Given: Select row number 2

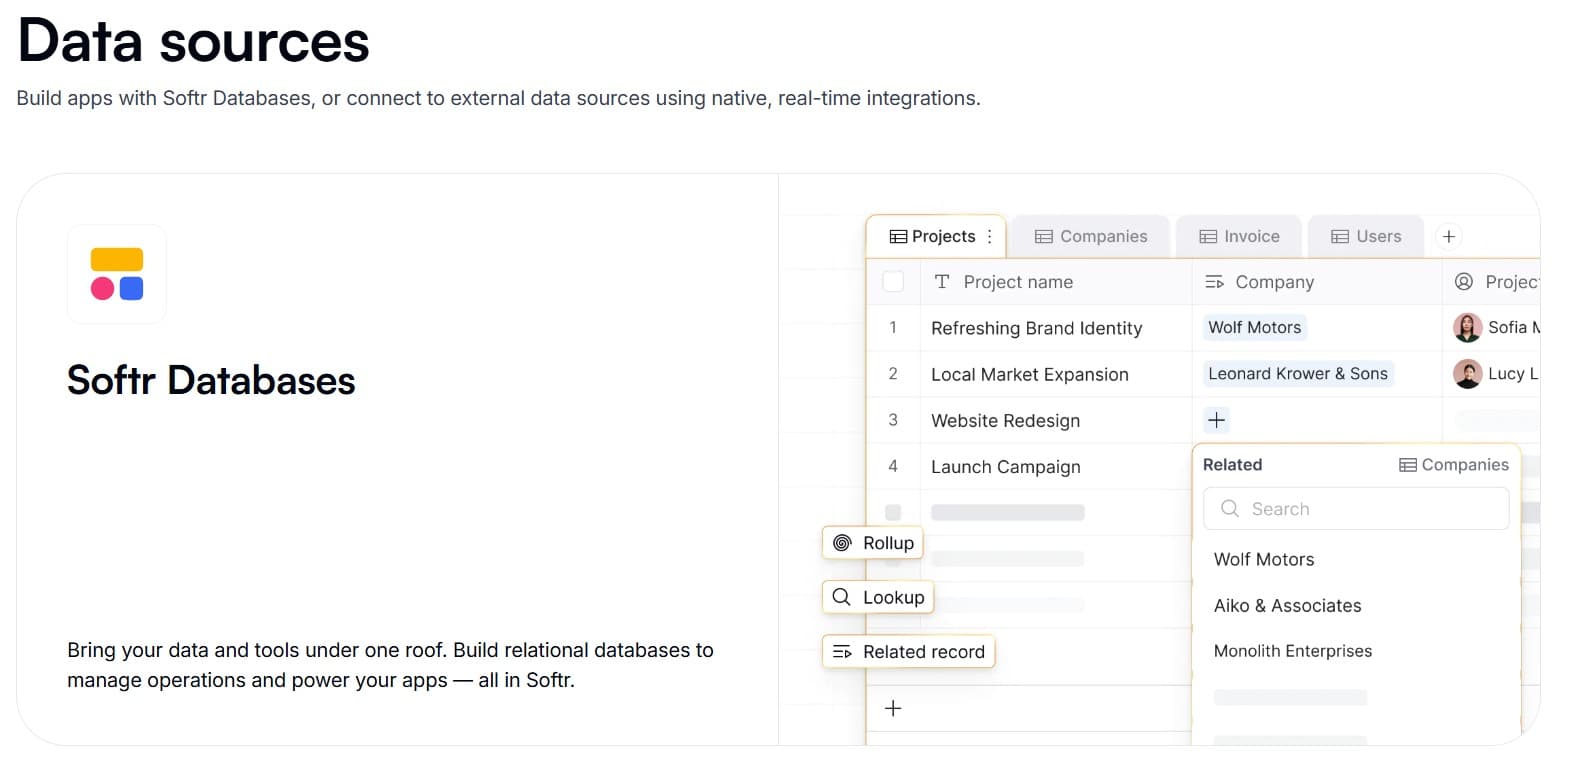Looking at the screenshot, I should click(x=893, y=374).
